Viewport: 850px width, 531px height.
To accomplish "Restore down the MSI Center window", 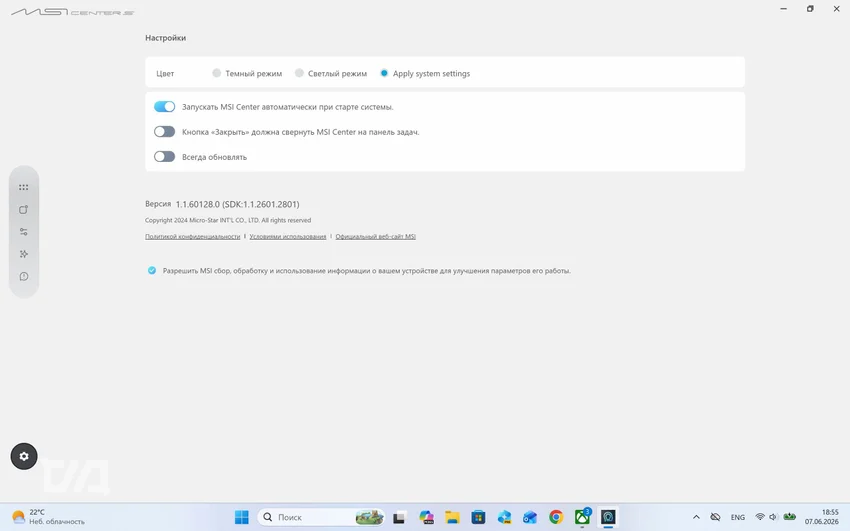I will (810, 9).
